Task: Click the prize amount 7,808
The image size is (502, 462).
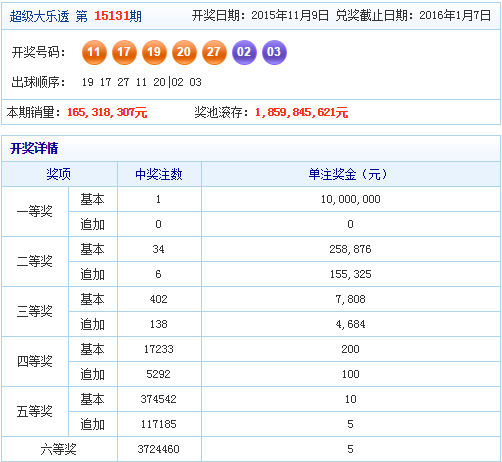Action: [350, 299]
